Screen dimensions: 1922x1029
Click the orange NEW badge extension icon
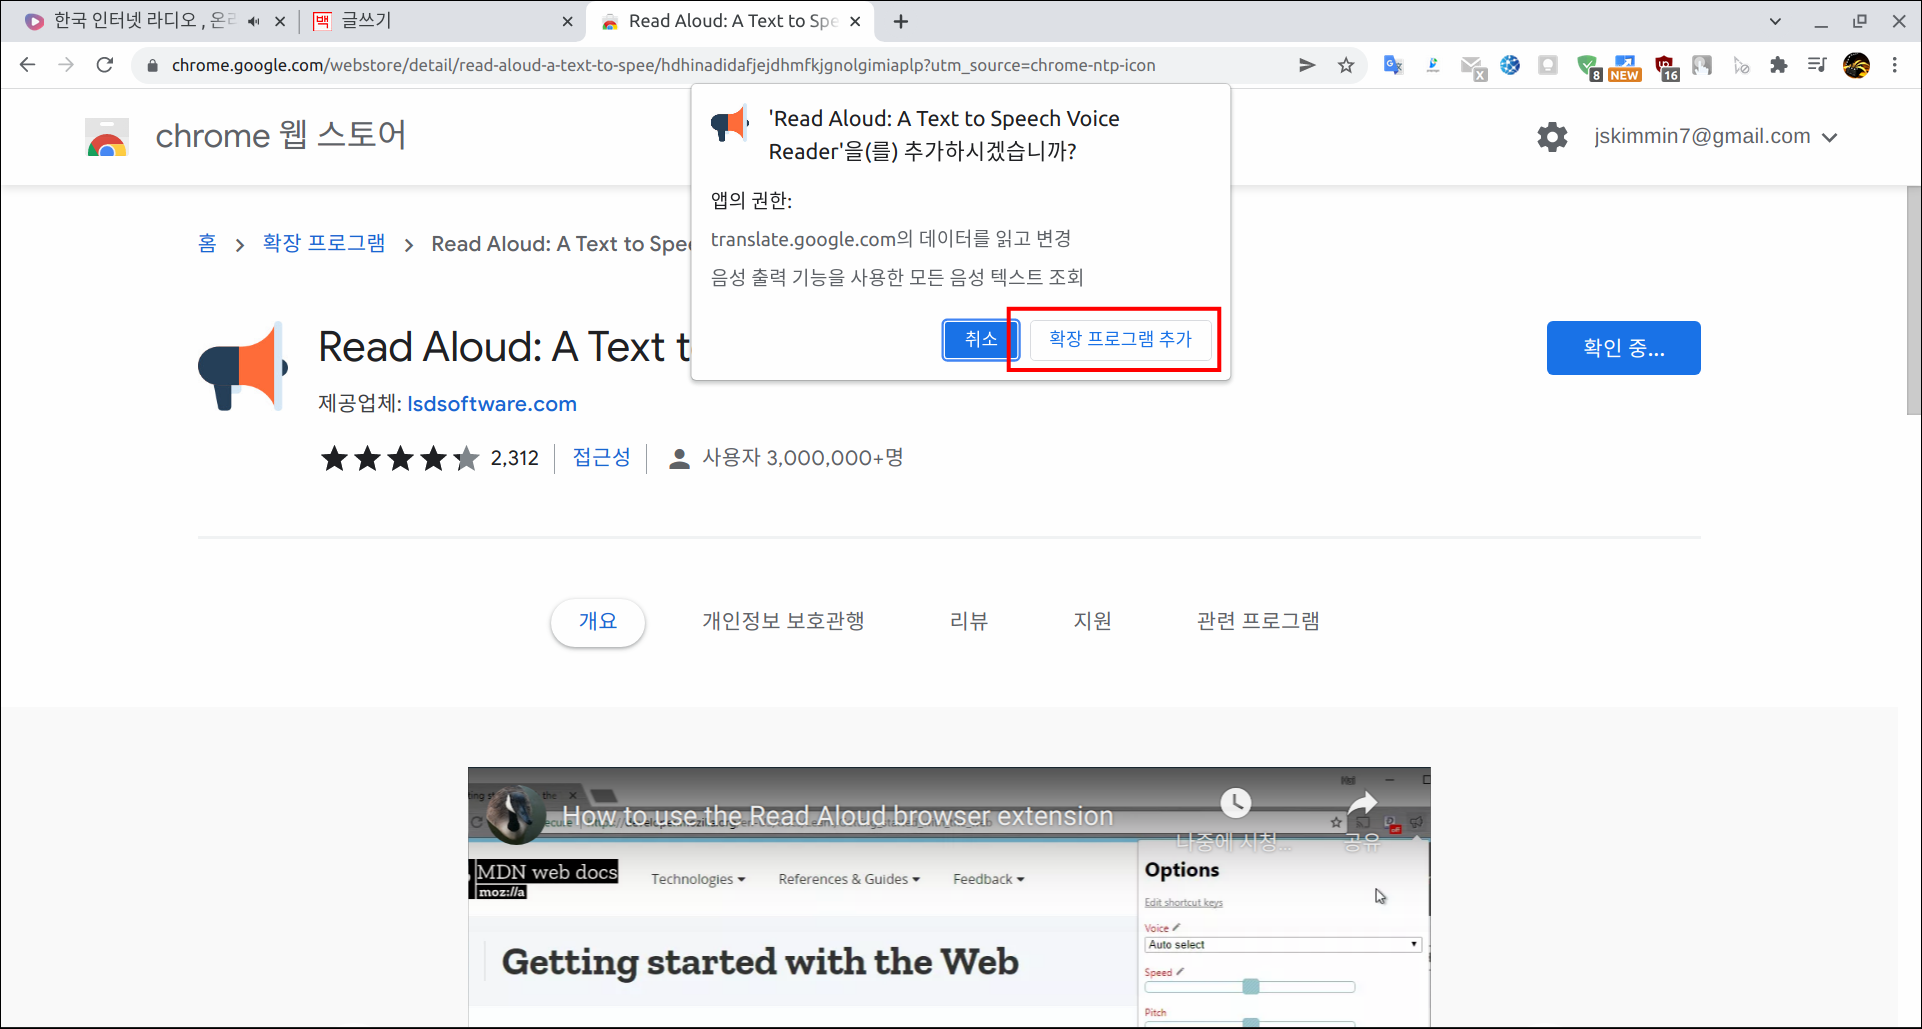coord(1626,65)
